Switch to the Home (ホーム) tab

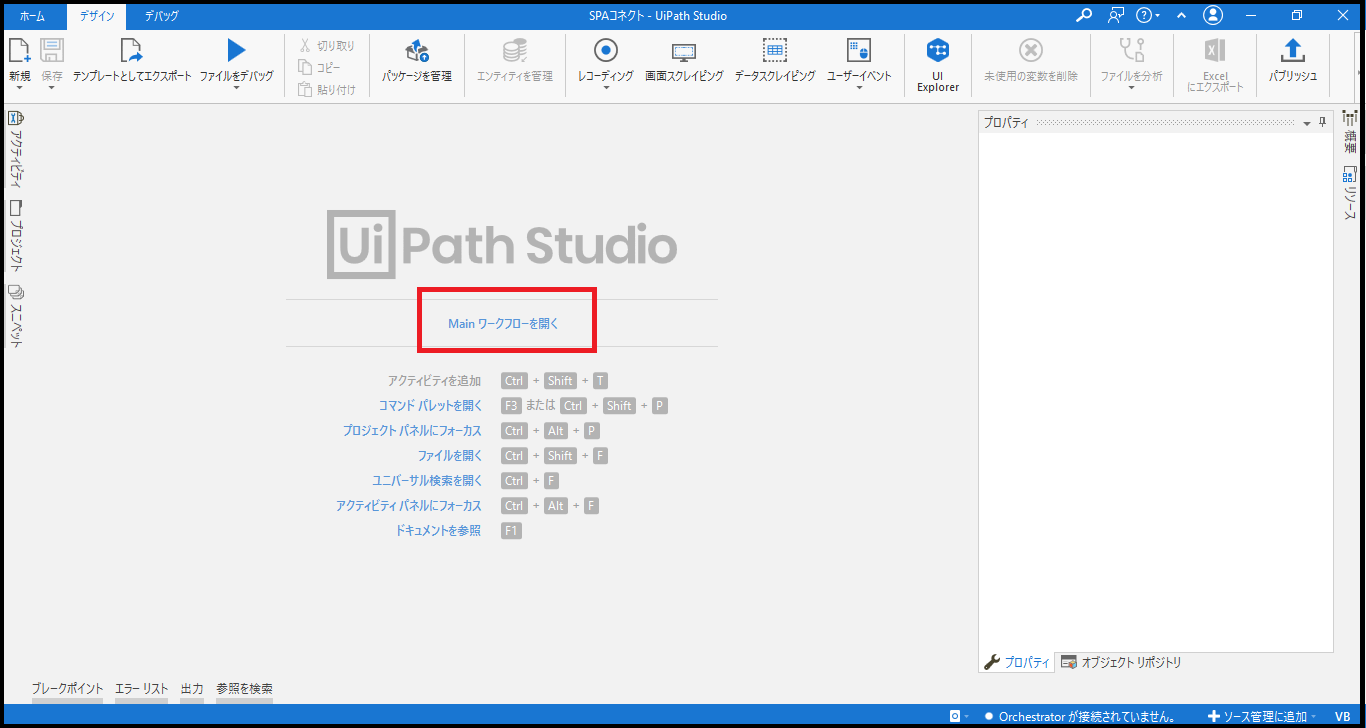[32, 16]
